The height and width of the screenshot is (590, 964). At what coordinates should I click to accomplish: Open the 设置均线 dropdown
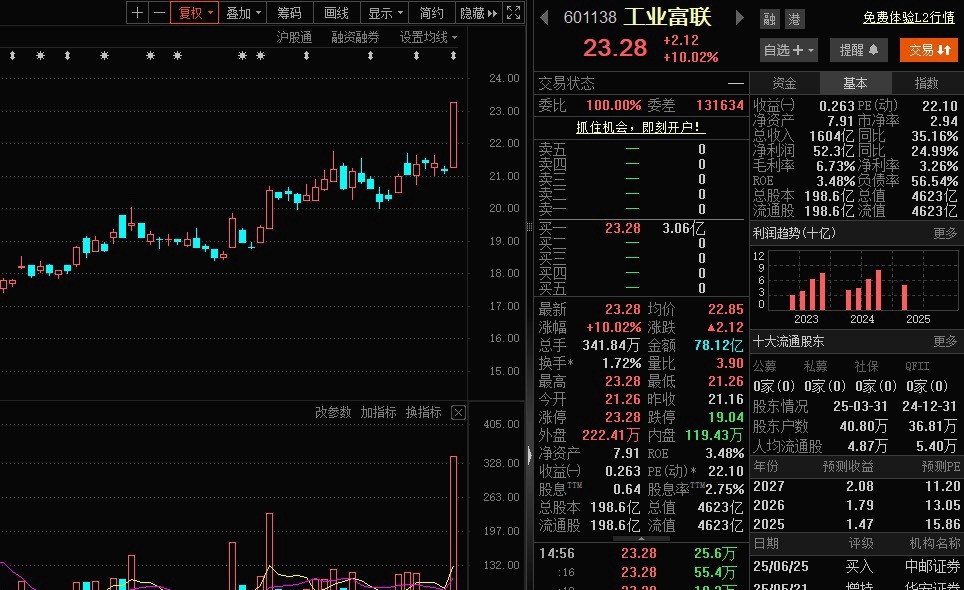pos(429,37)
